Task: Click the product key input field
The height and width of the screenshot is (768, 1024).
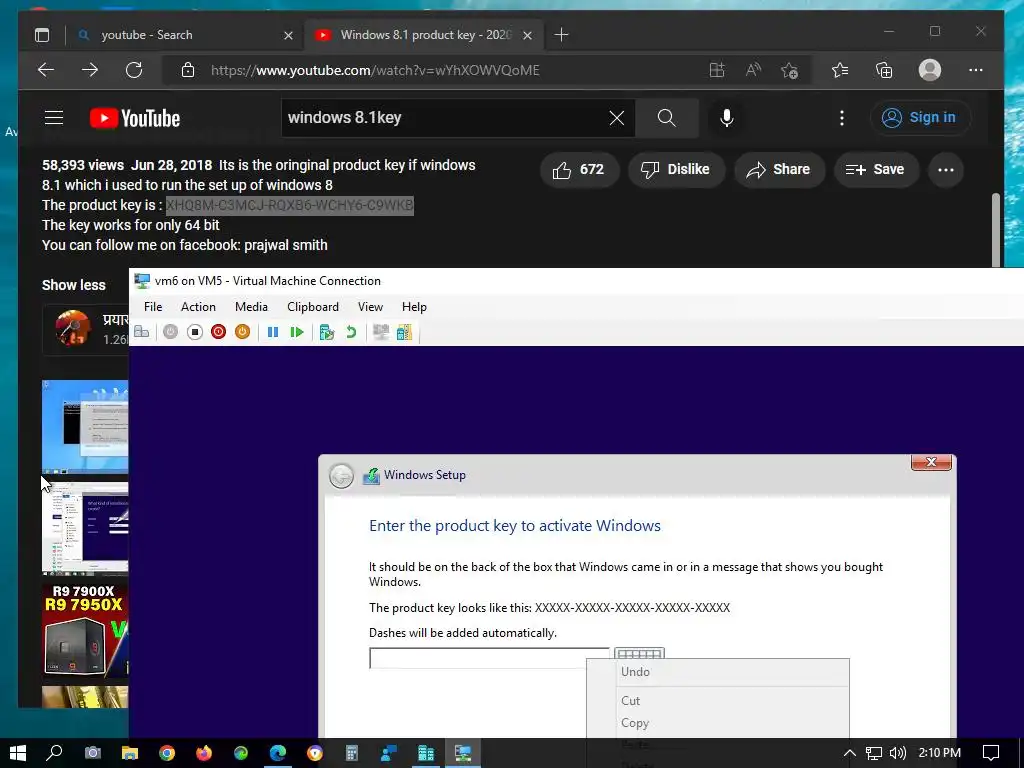Action: click(489, 658)
